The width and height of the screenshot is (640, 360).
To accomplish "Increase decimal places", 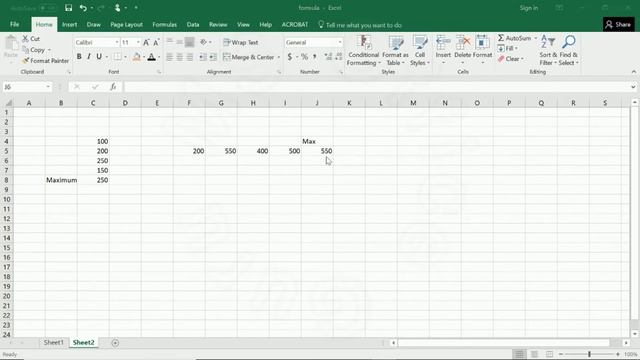I will [328, 57].
